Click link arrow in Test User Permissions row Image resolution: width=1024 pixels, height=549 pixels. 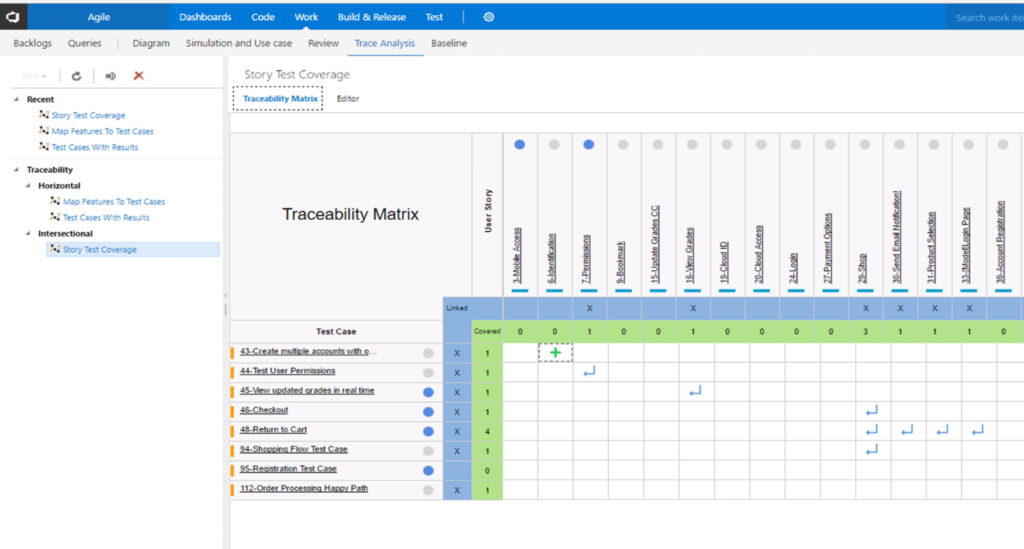tap(589, 372)
